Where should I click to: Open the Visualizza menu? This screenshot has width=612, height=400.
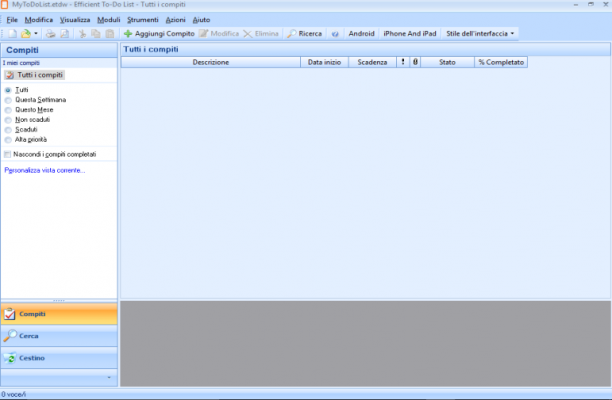[75, 20]
